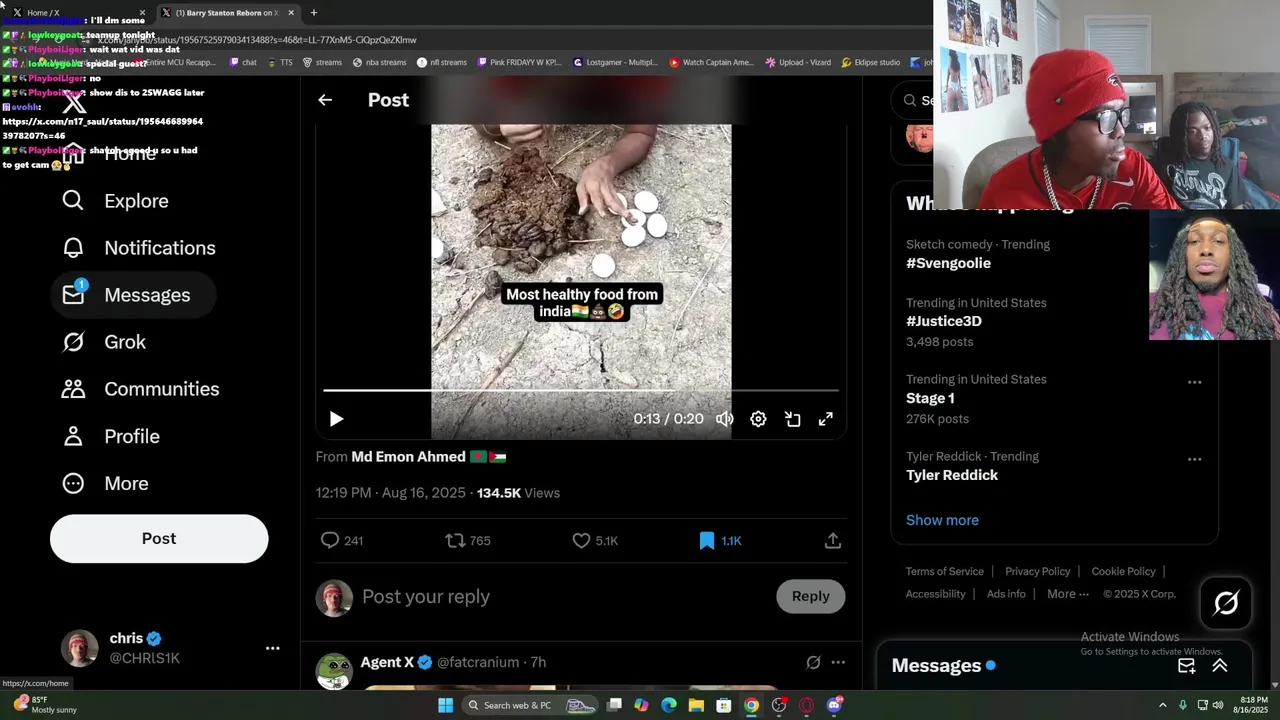
Task: Click Grok icon on Agent X's reply
Action: coord(813,662)
